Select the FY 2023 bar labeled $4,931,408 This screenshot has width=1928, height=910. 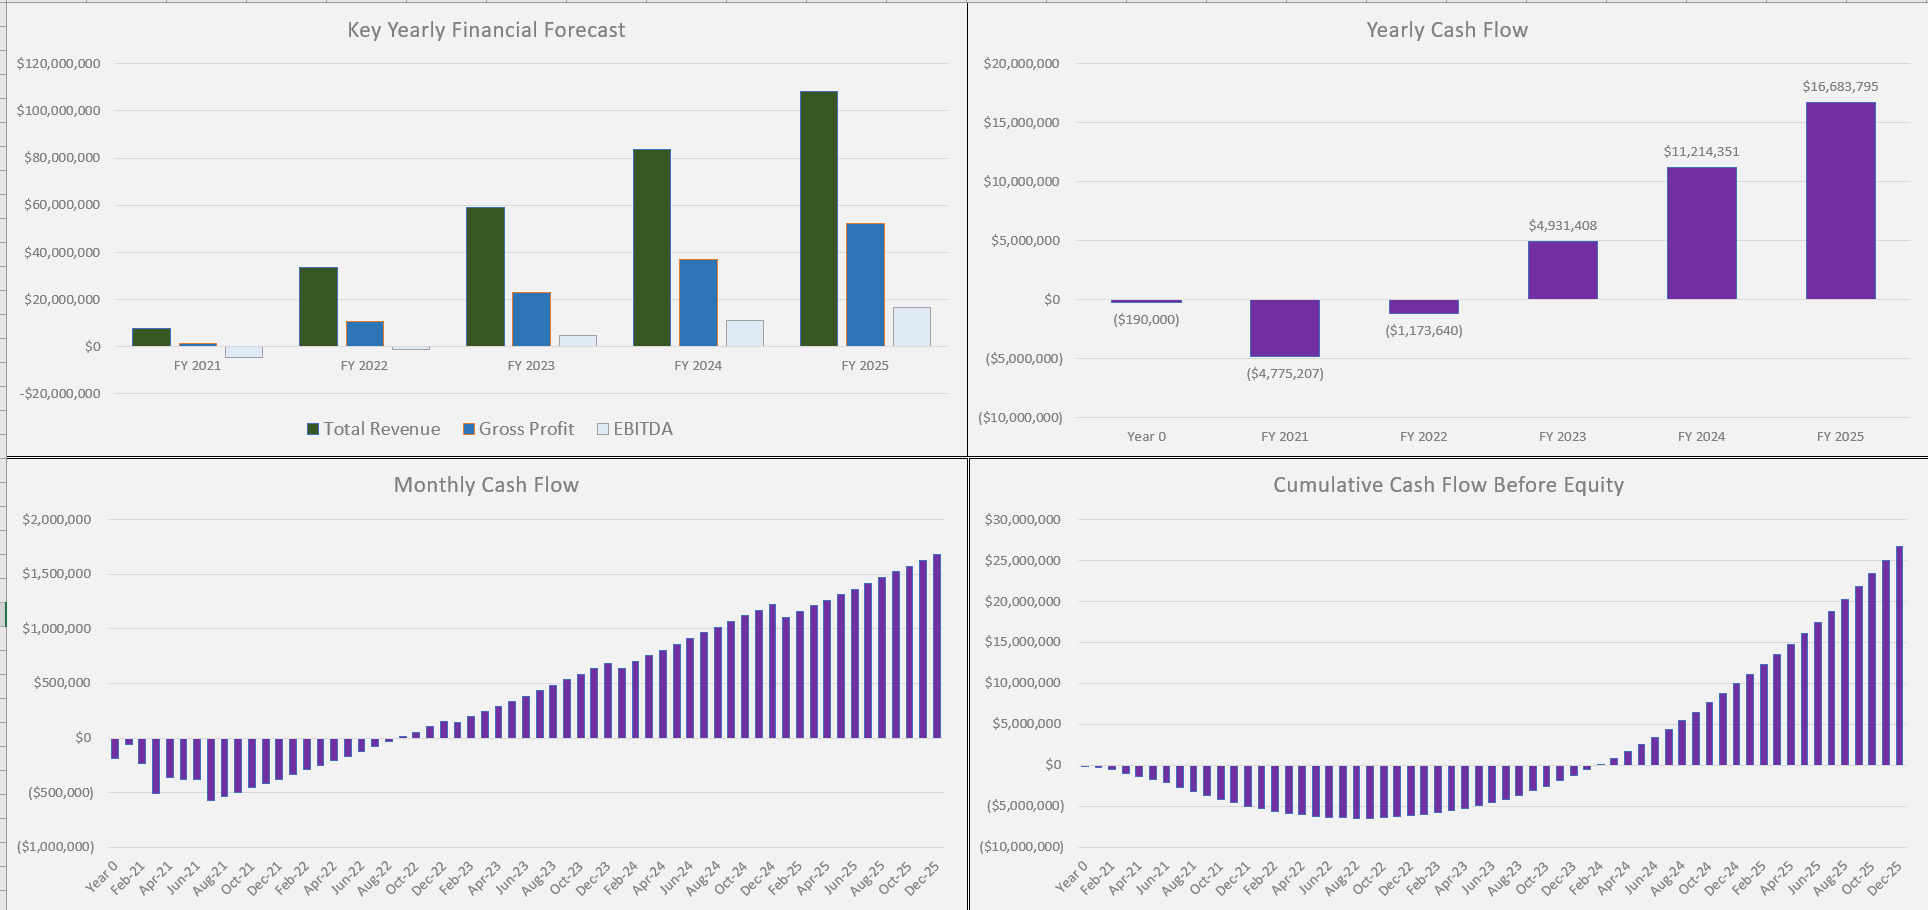click(x=1562, y=270)
